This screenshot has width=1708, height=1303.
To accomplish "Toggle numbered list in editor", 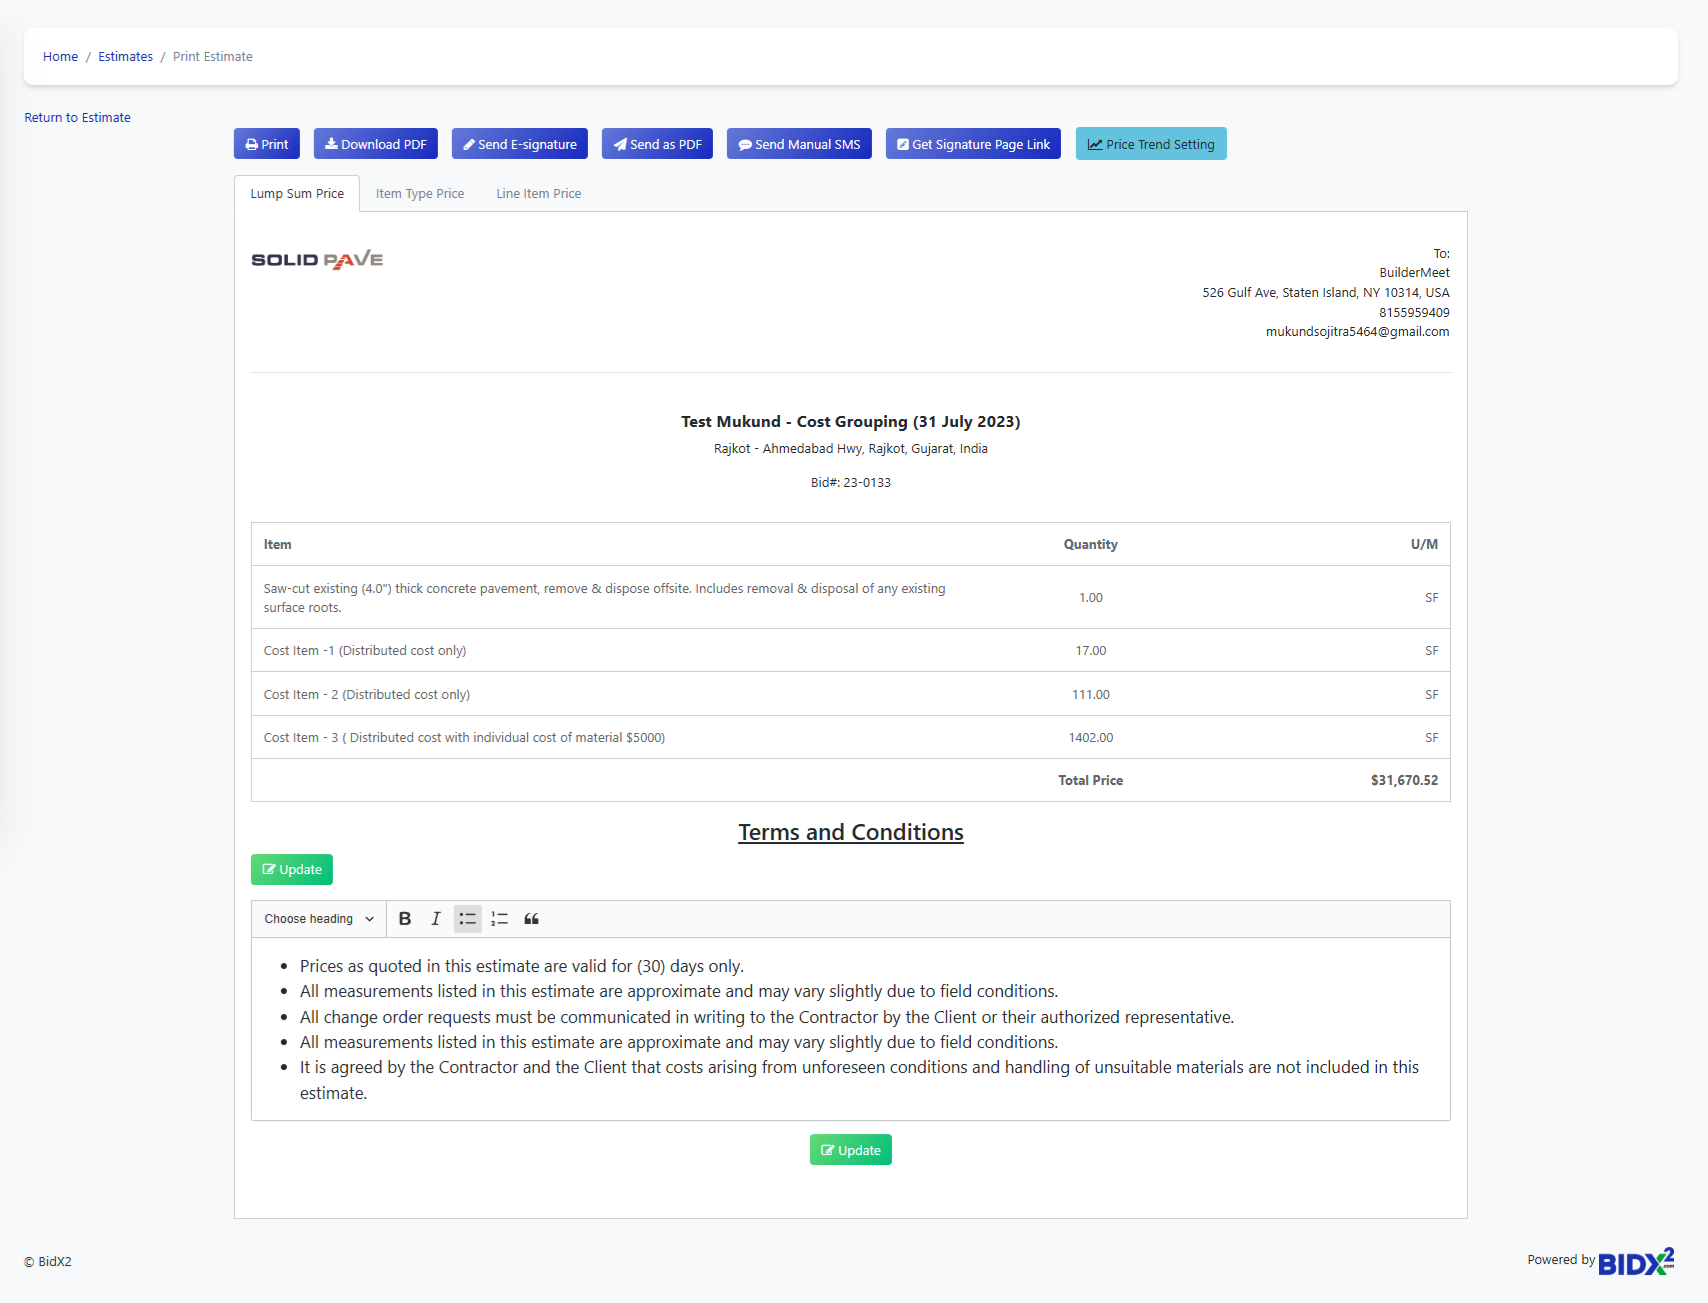I will point(500,919).
